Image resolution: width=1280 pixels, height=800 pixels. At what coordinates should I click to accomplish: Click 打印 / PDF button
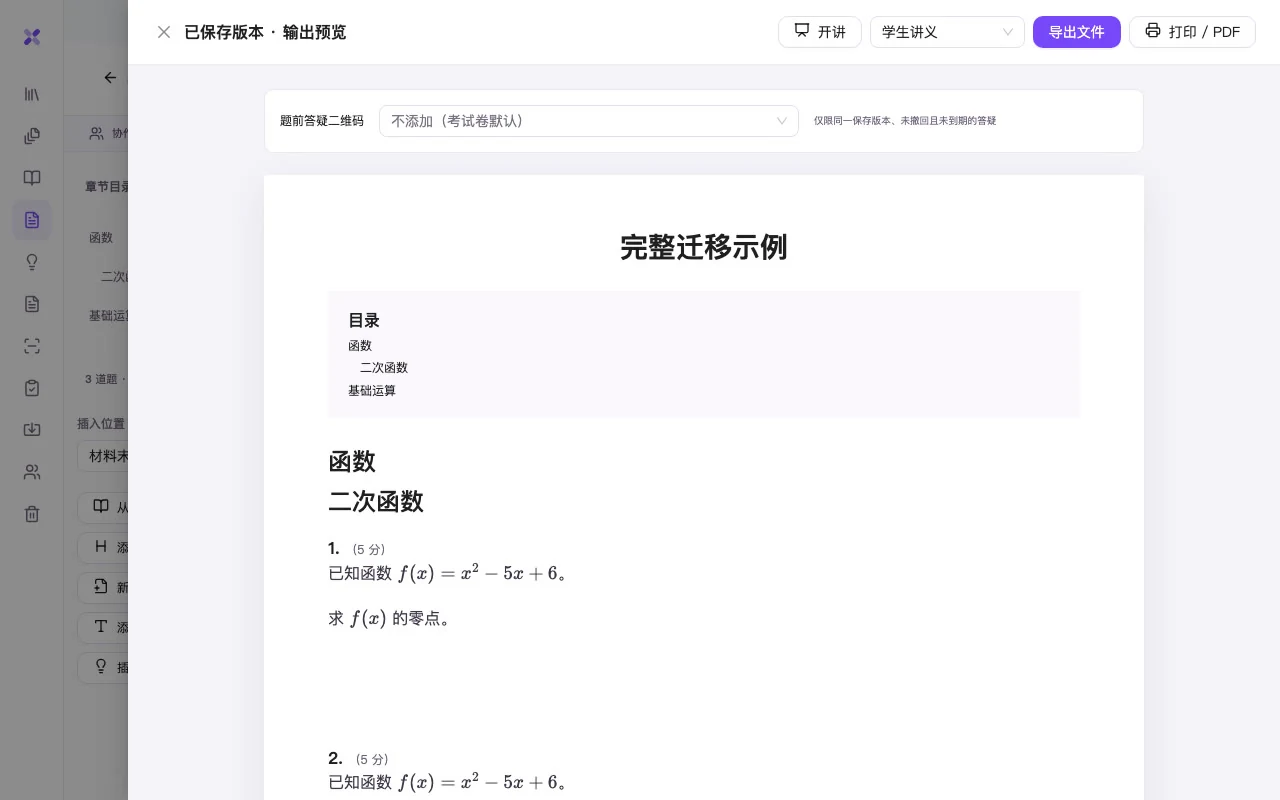[1192, 32]
